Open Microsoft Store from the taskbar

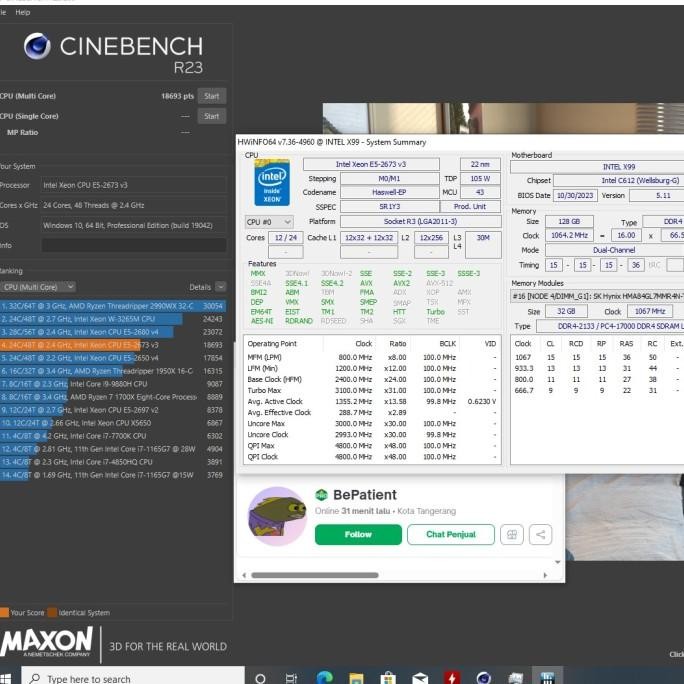388,678
